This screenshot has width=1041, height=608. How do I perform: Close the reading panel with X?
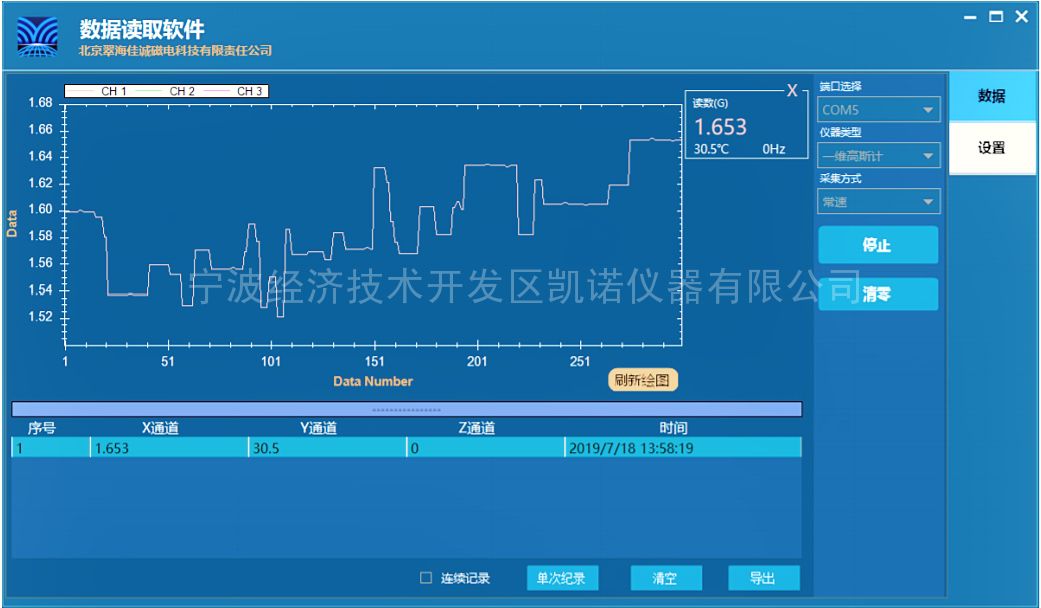(x=792, y=91)
